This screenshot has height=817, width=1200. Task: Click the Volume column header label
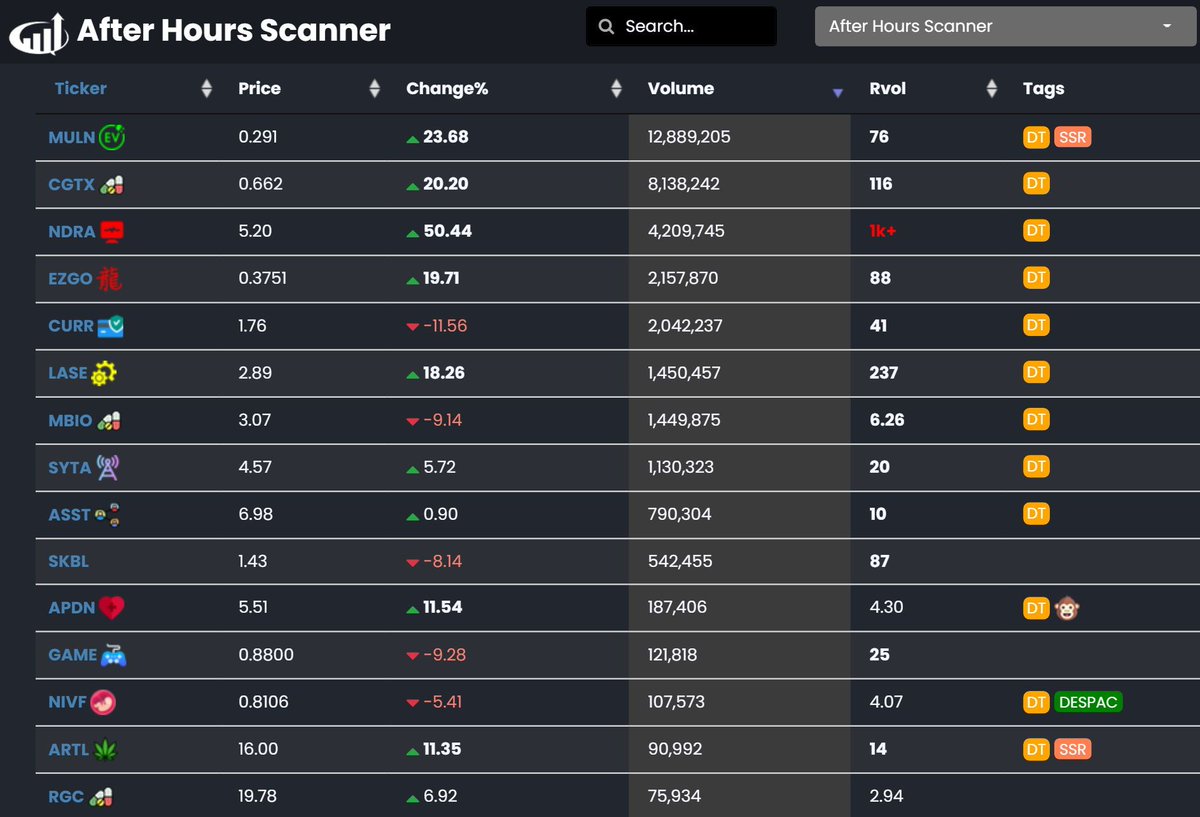pyautogui.click(x=681, y=88)
